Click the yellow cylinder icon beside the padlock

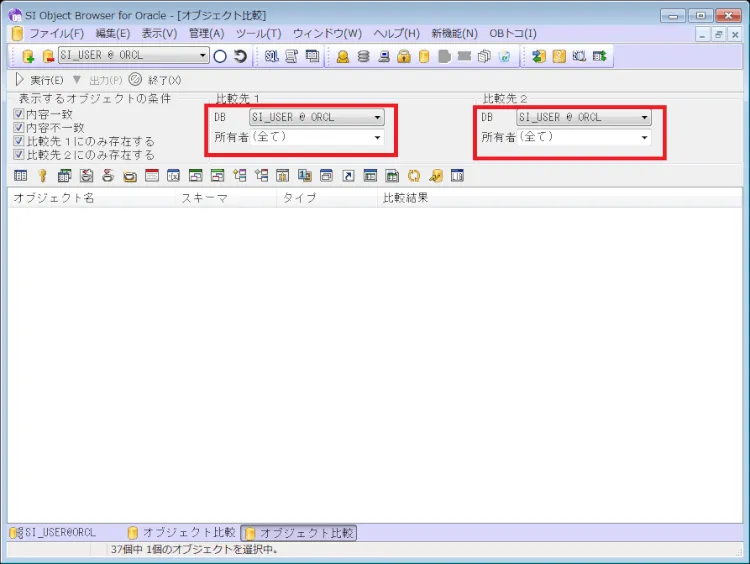pos(424,56)
